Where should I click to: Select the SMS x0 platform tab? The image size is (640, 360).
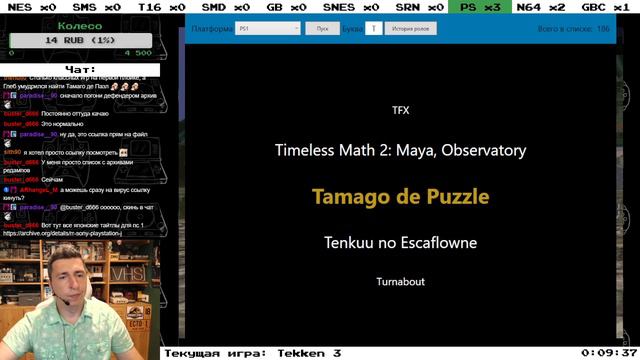click(x=96, y=7)
